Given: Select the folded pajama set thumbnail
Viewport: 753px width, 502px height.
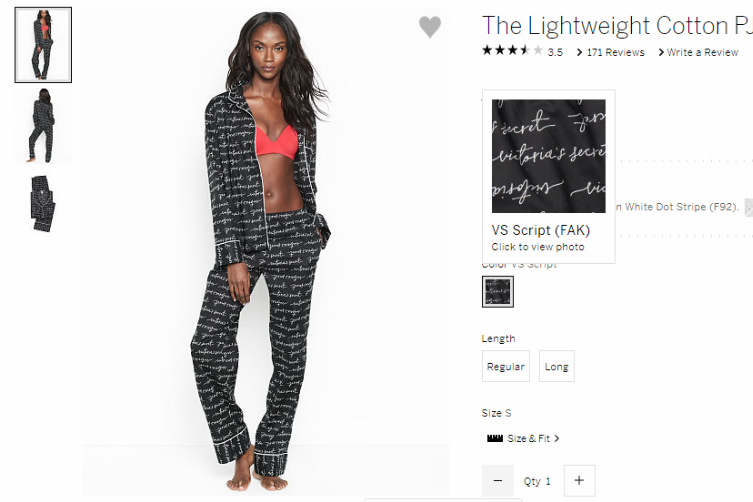Looking at the screenshot, I should [43, 204].
